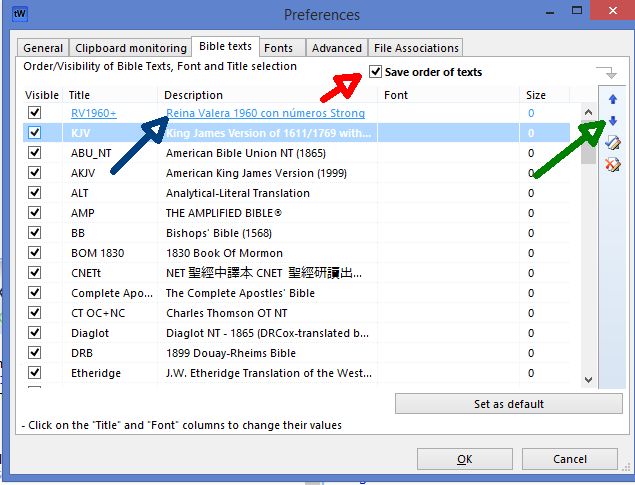The image size is (635, 485).
Task: Toggle Visible checkbox for CT OC+NC
Action: pyautogui.click(x=34, y=313)
